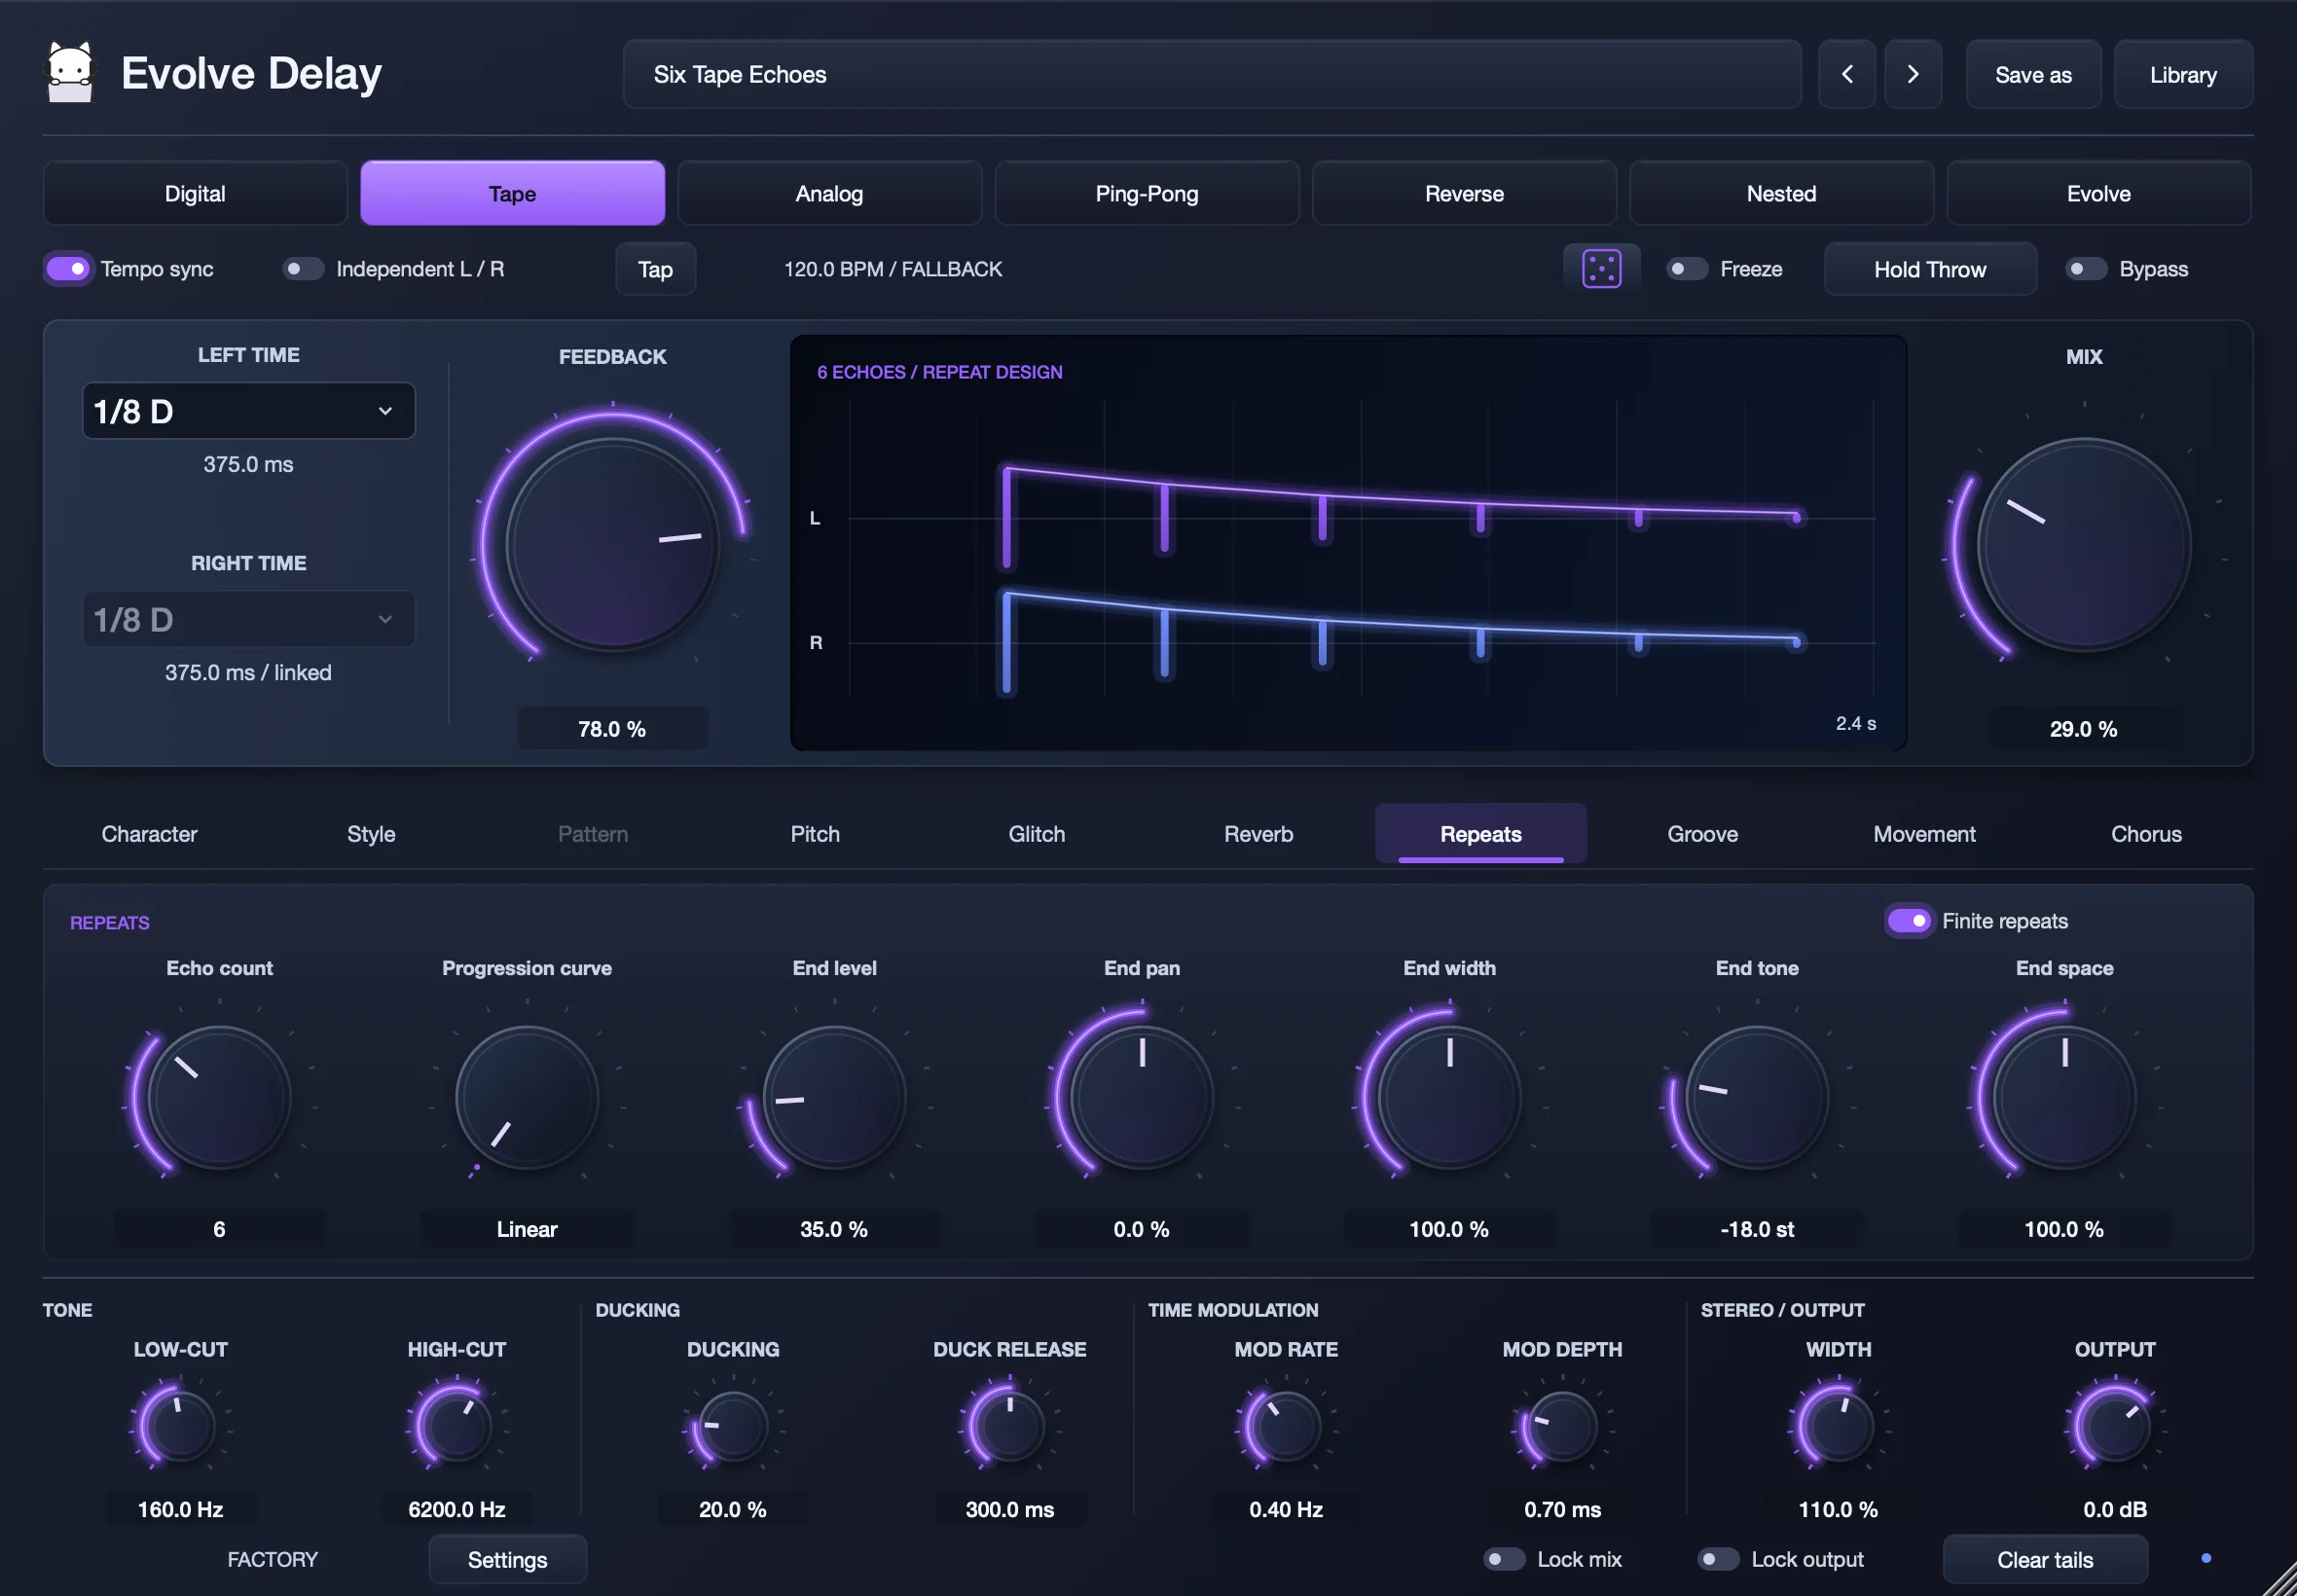Image resolution: width=2297 pixels, height=1596 pixels.
Task: Go to previous preset arrow
Action: point(1846,74)
